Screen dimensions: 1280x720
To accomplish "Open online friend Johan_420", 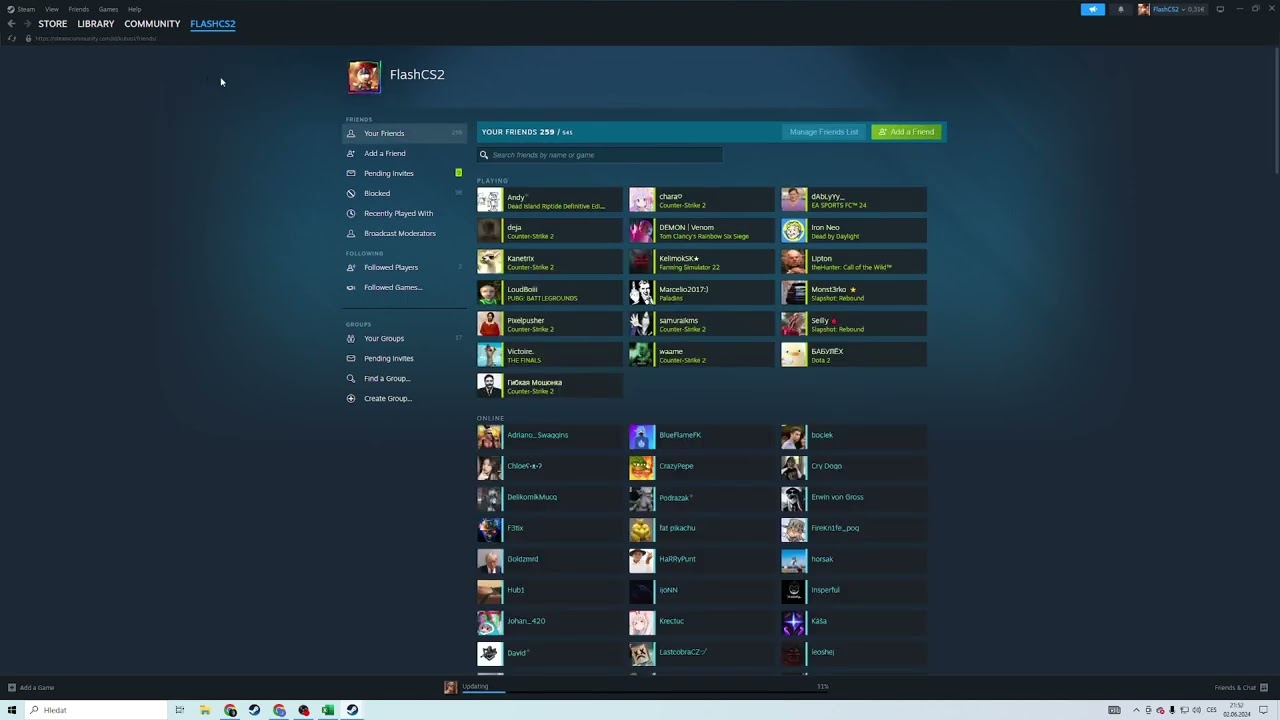I will tap(549, 622).
